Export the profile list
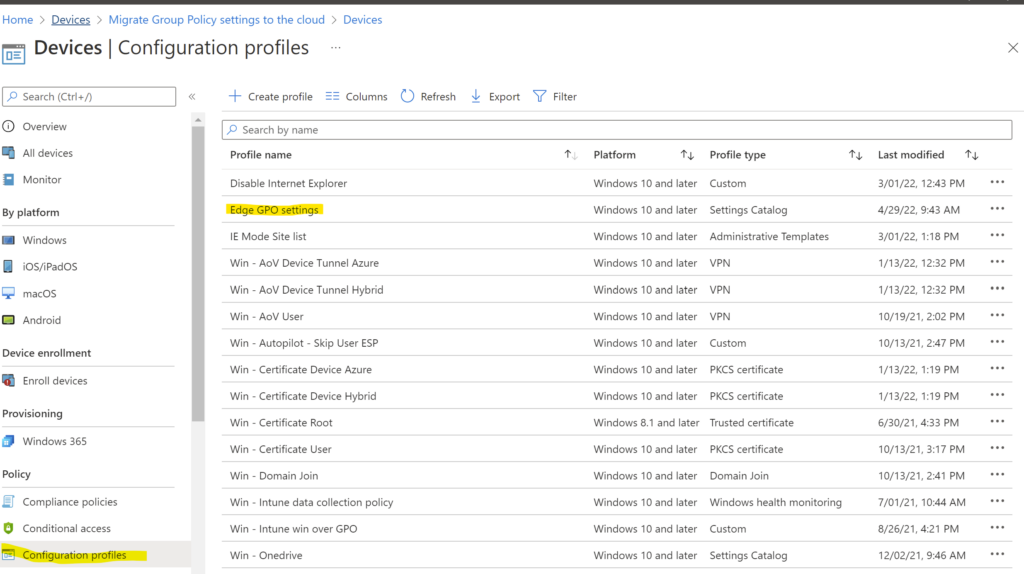The image size is (1024, 574). point(495,96)
